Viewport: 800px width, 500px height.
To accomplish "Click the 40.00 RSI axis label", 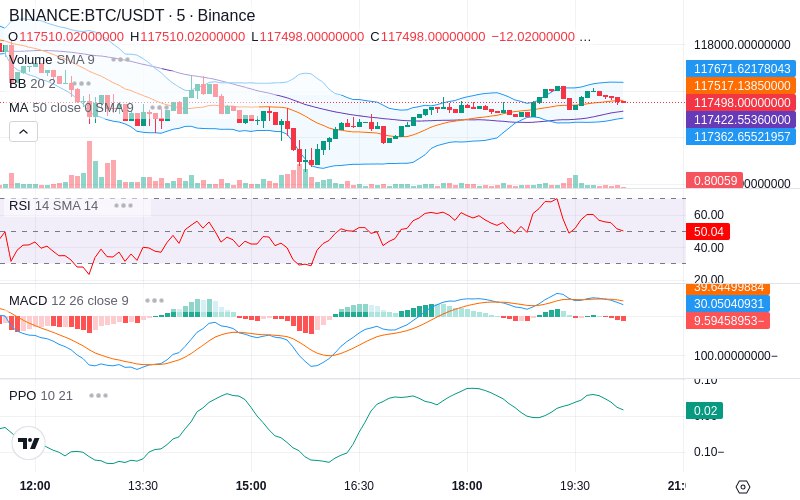I will pyautogui.click(x=709, y=248).
